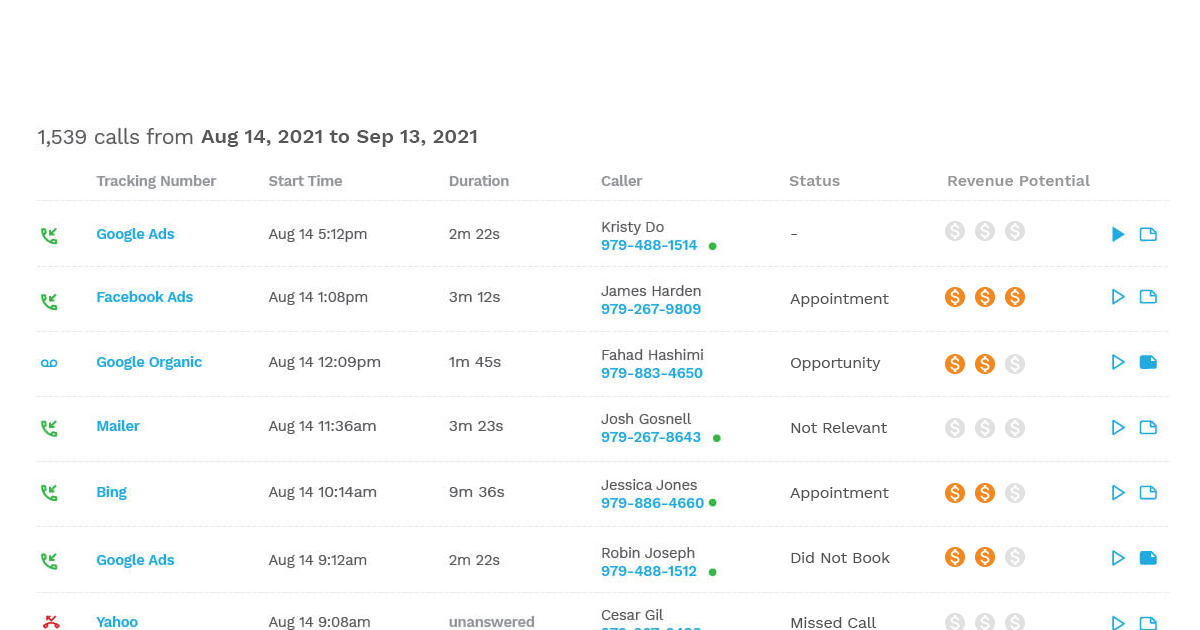Play the James Harden call recording
Screen dimensions: 1200x630
[1118, 297]
